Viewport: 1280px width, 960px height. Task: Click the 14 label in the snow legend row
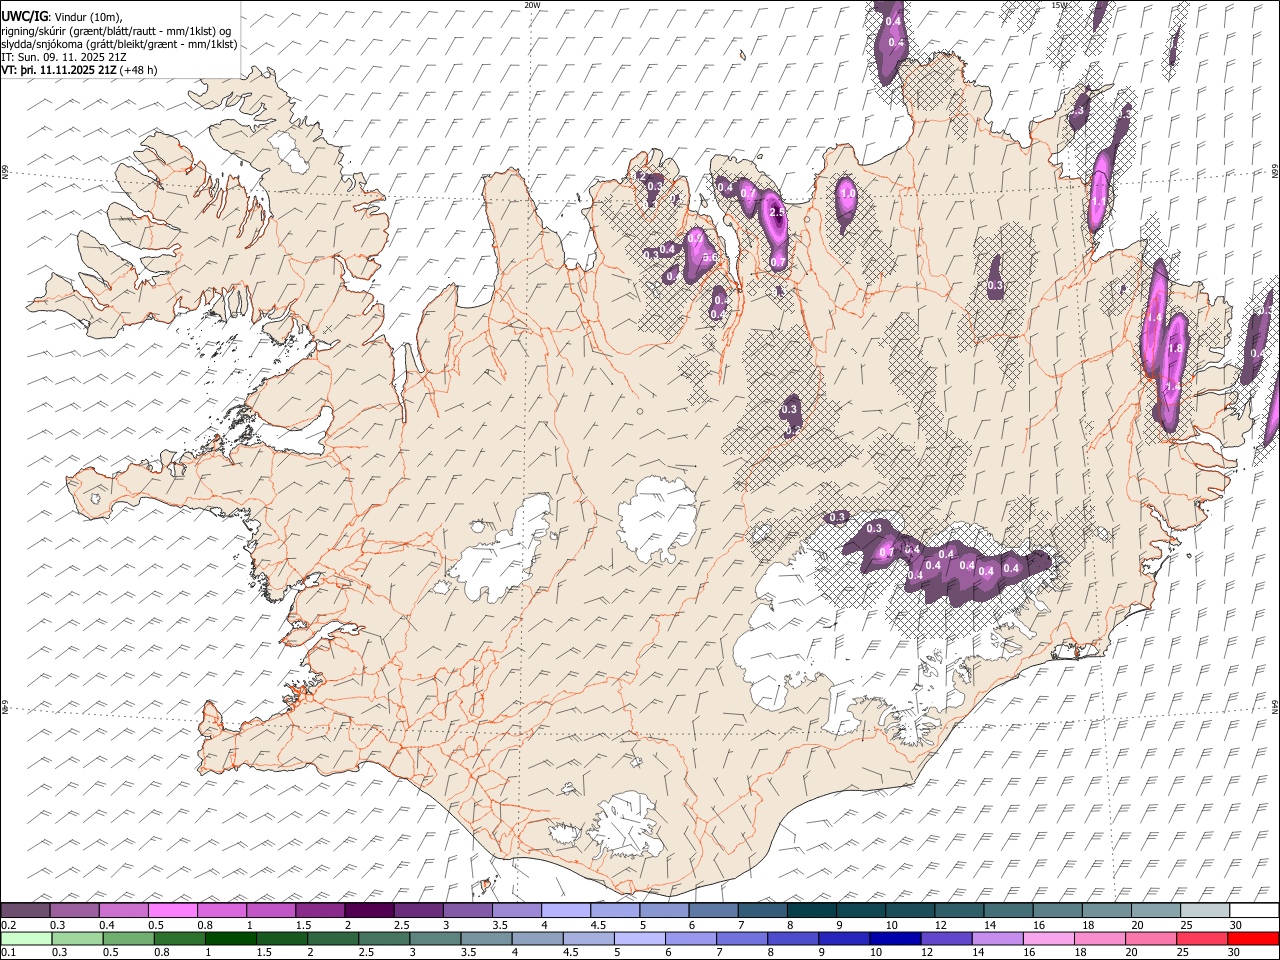click(990, 925)
